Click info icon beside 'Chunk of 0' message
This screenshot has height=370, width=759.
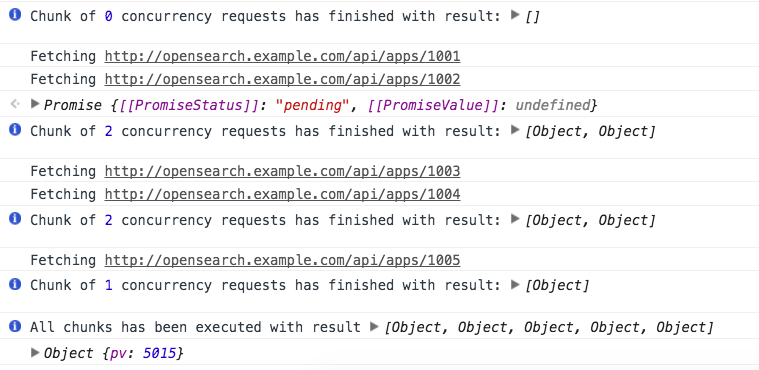[15, 15]
